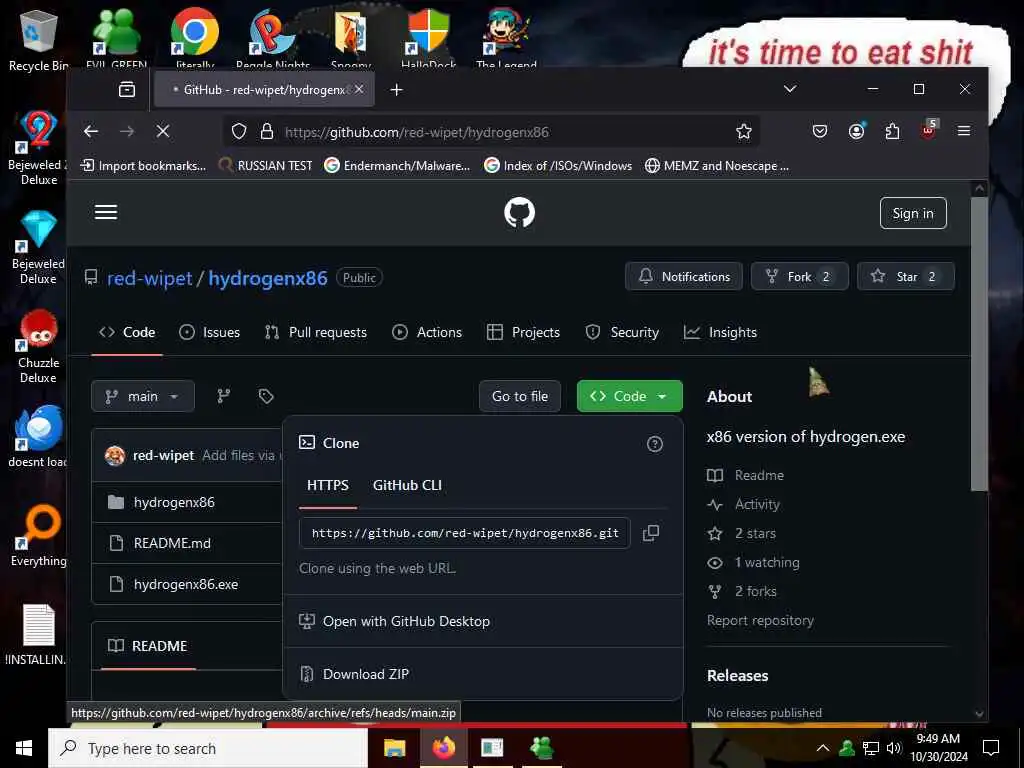This screenshot has height=768, width=1024.
Task: Bookmark this page with the star icon
Action: pos(743,131)
